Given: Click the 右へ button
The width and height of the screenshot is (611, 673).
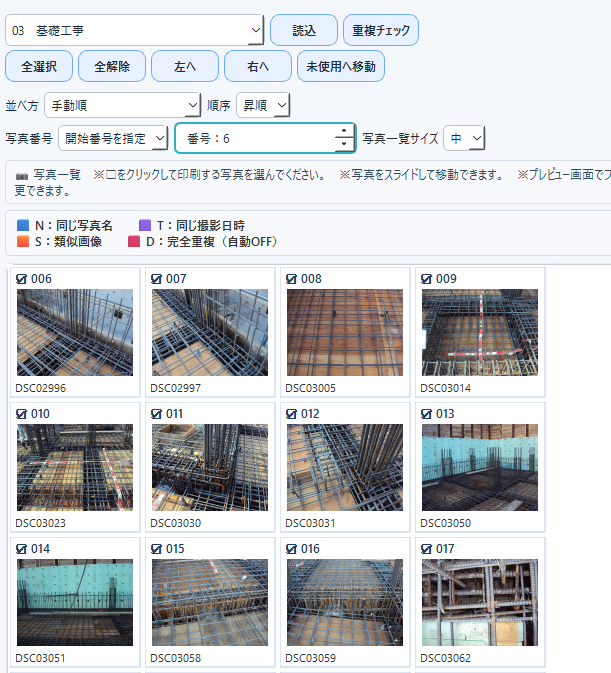Looking at the screenshot, I should point(257,66).
